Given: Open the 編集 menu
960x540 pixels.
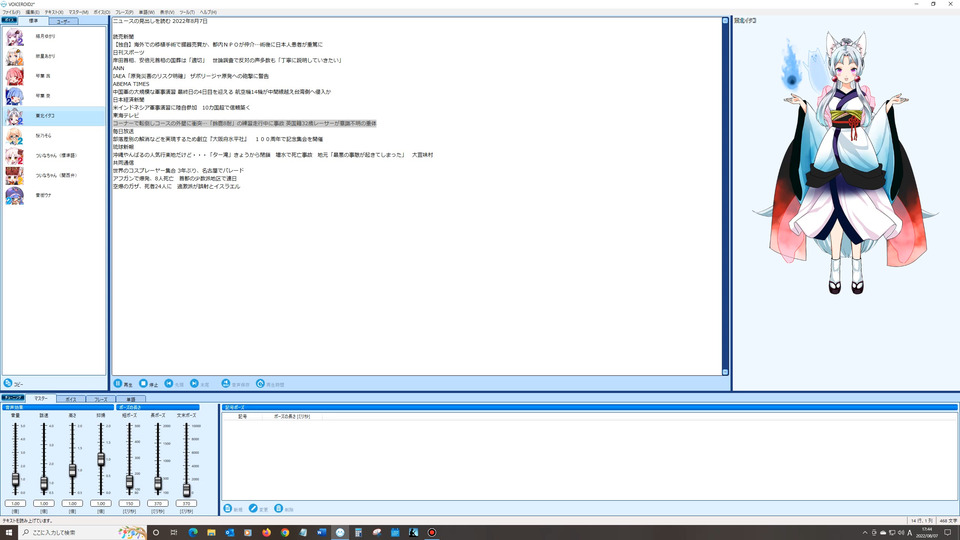Looking at the screenshot, I should click(32, 12).
